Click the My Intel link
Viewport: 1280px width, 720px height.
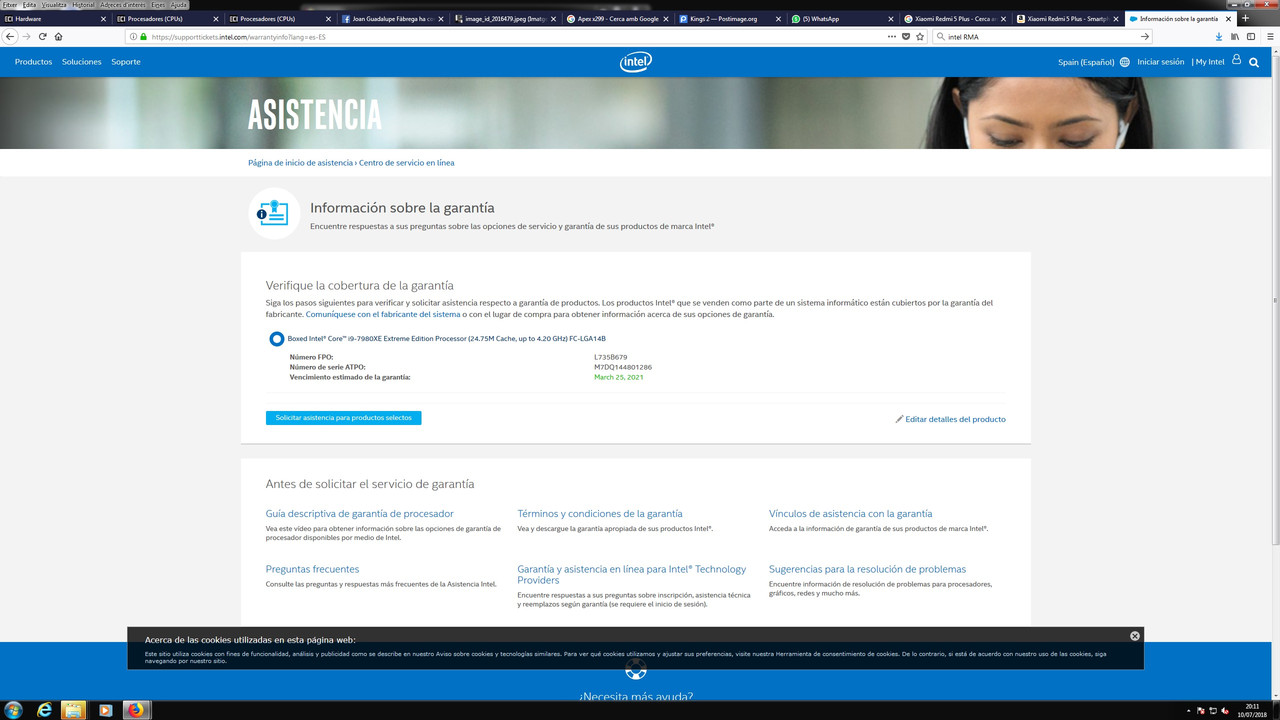[1210, 62]
